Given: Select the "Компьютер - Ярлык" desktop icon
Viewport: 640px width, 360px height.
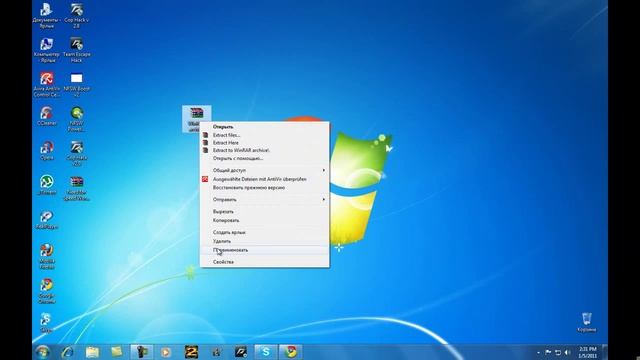Looking at the screenshot, I should click(47, 50).
